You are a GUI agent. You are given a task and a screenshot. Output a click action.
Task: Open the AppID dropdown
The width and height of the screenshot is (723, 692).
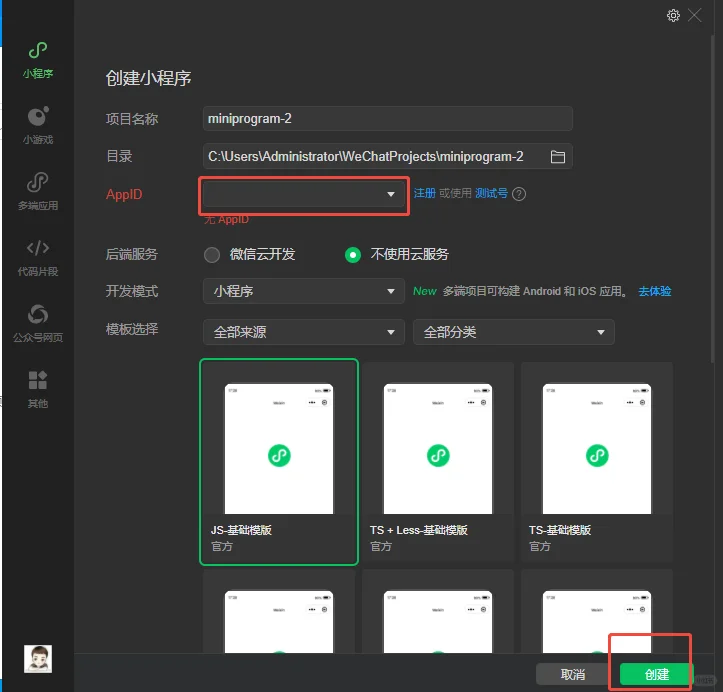click(304, 194)
